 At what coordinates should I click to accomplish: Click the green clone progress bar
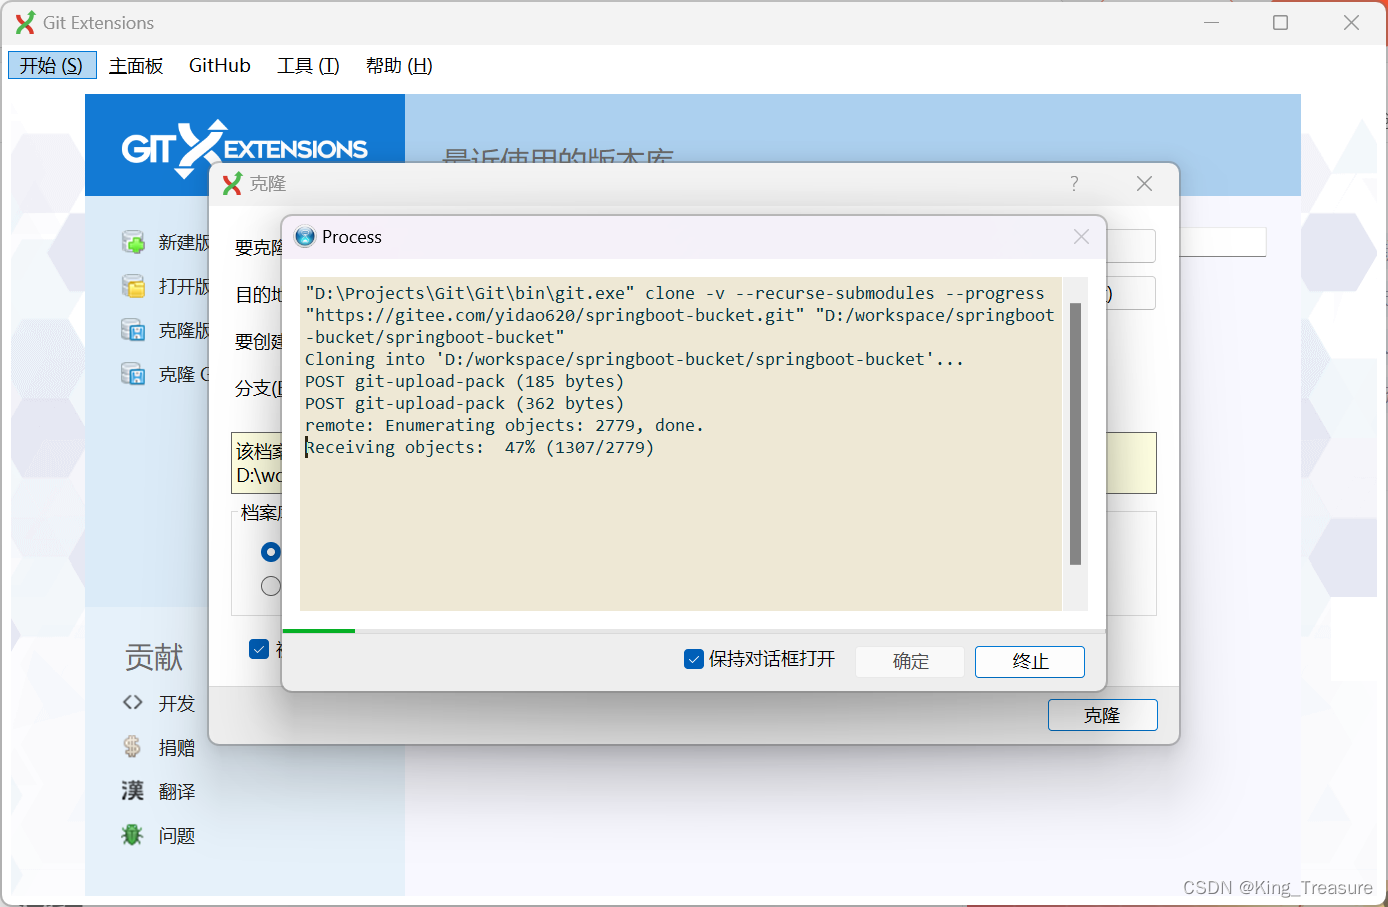pyautogui.click(x=319, y=631)
